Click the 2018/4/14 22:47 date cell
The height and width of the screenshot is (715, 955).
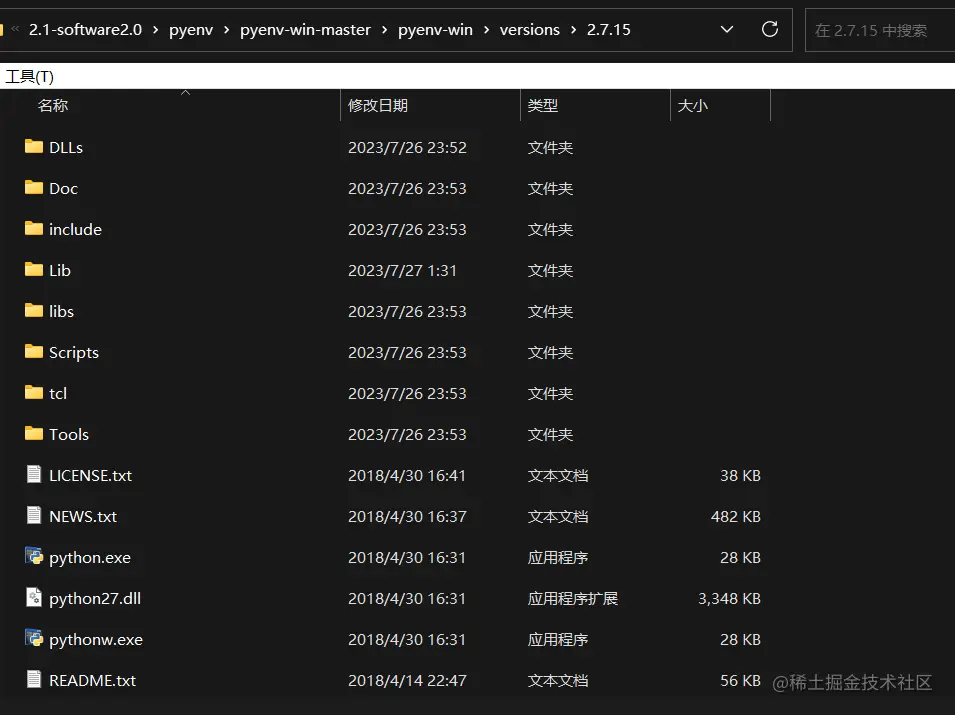407,680
